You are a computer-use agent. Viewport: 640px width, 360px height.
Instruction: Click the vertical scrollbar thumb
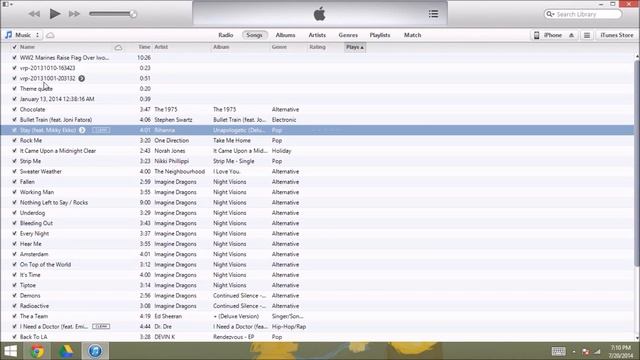637,163
